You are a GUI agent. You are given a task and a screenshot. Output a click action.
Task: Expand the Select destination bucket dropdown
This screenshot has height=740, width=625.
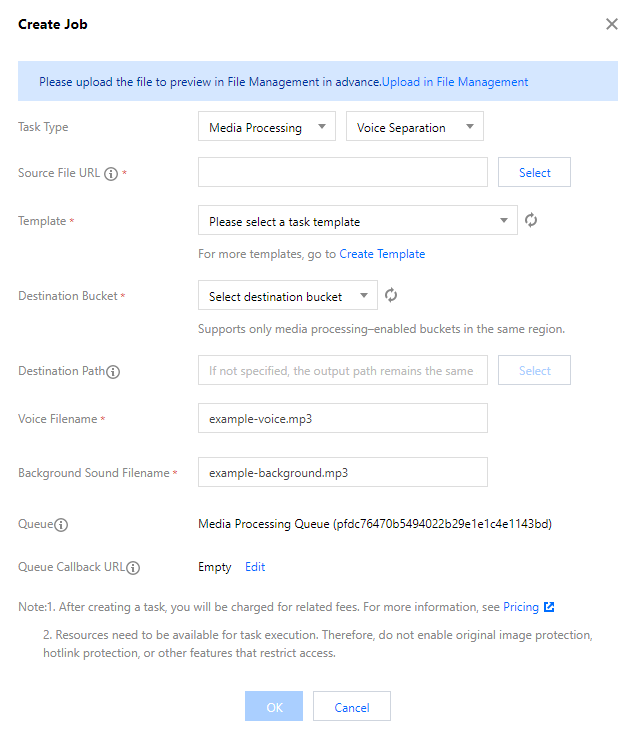pos(287,296)
